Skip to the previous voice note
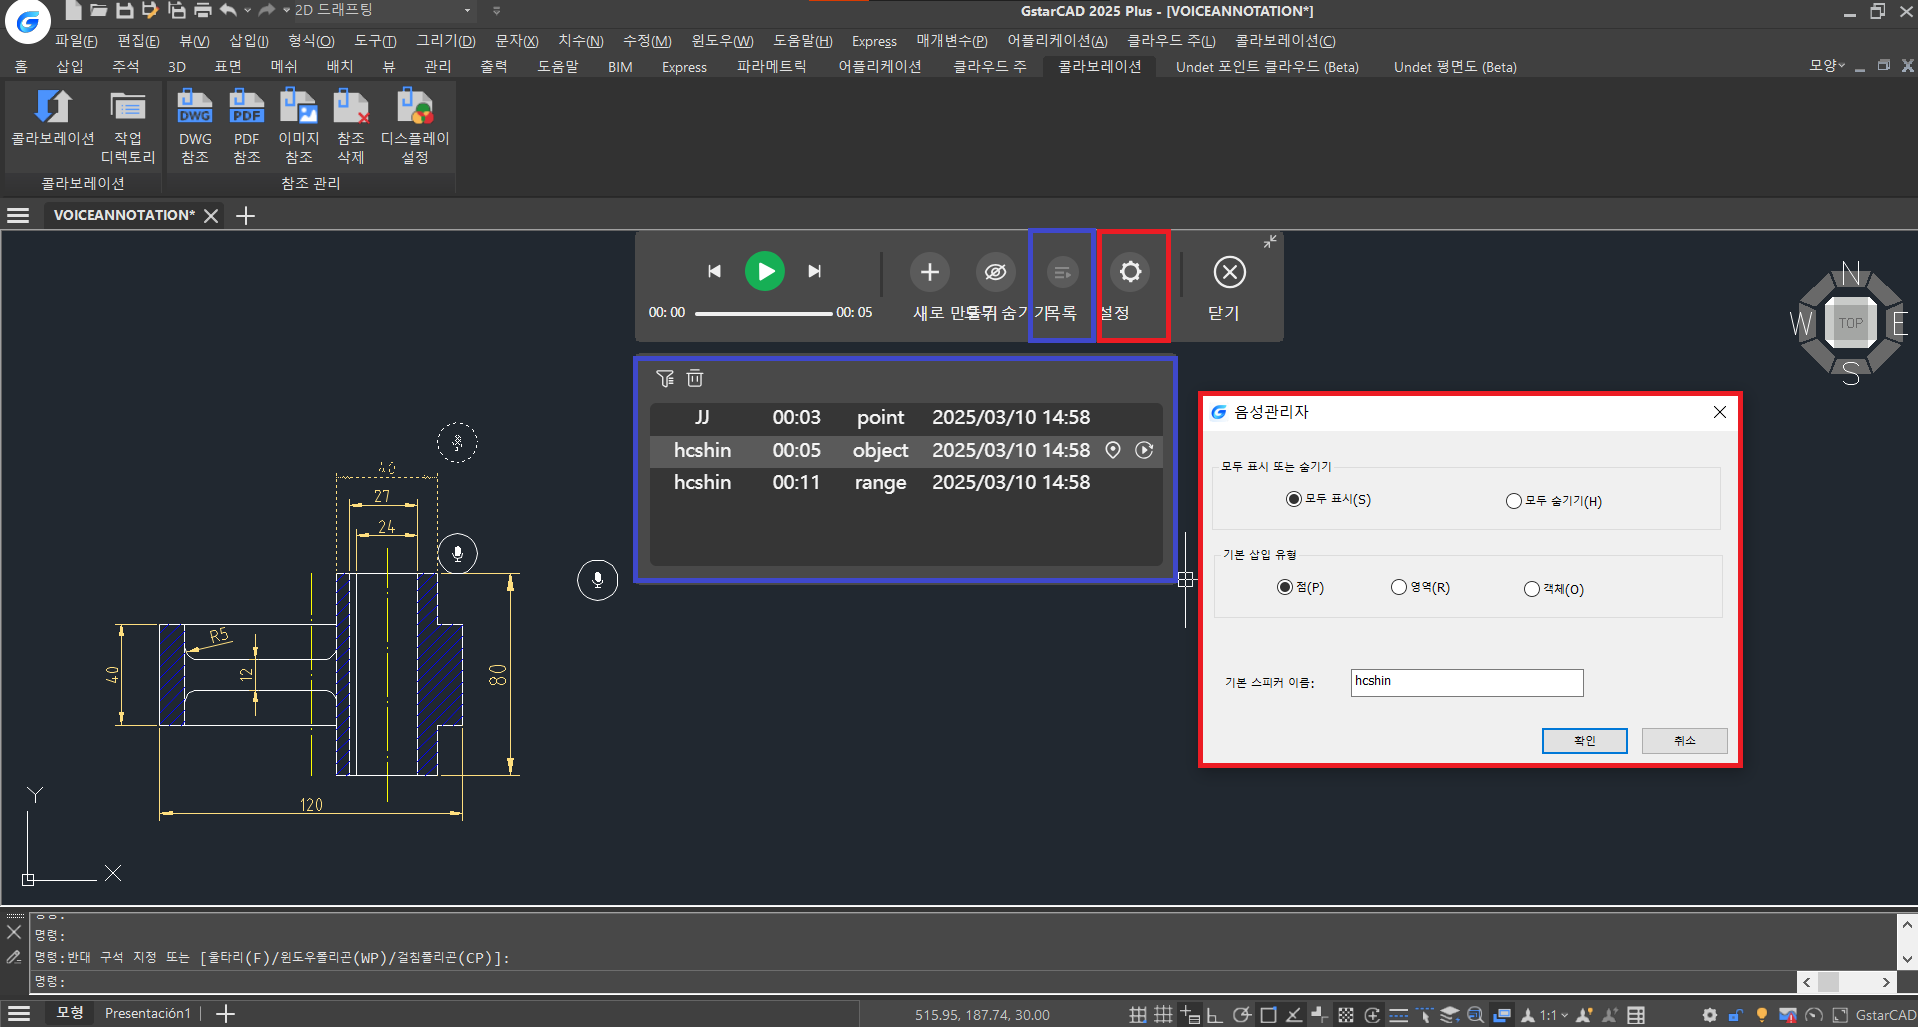1918x1027 pixels. [x=714, y=271]
